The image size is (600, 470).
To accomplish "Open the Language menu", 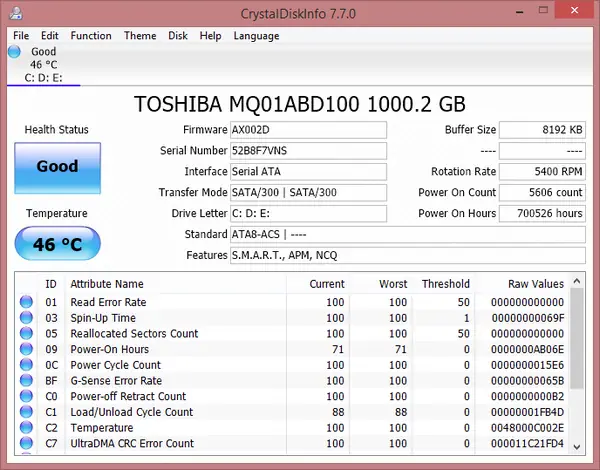I will pos(256,36).
